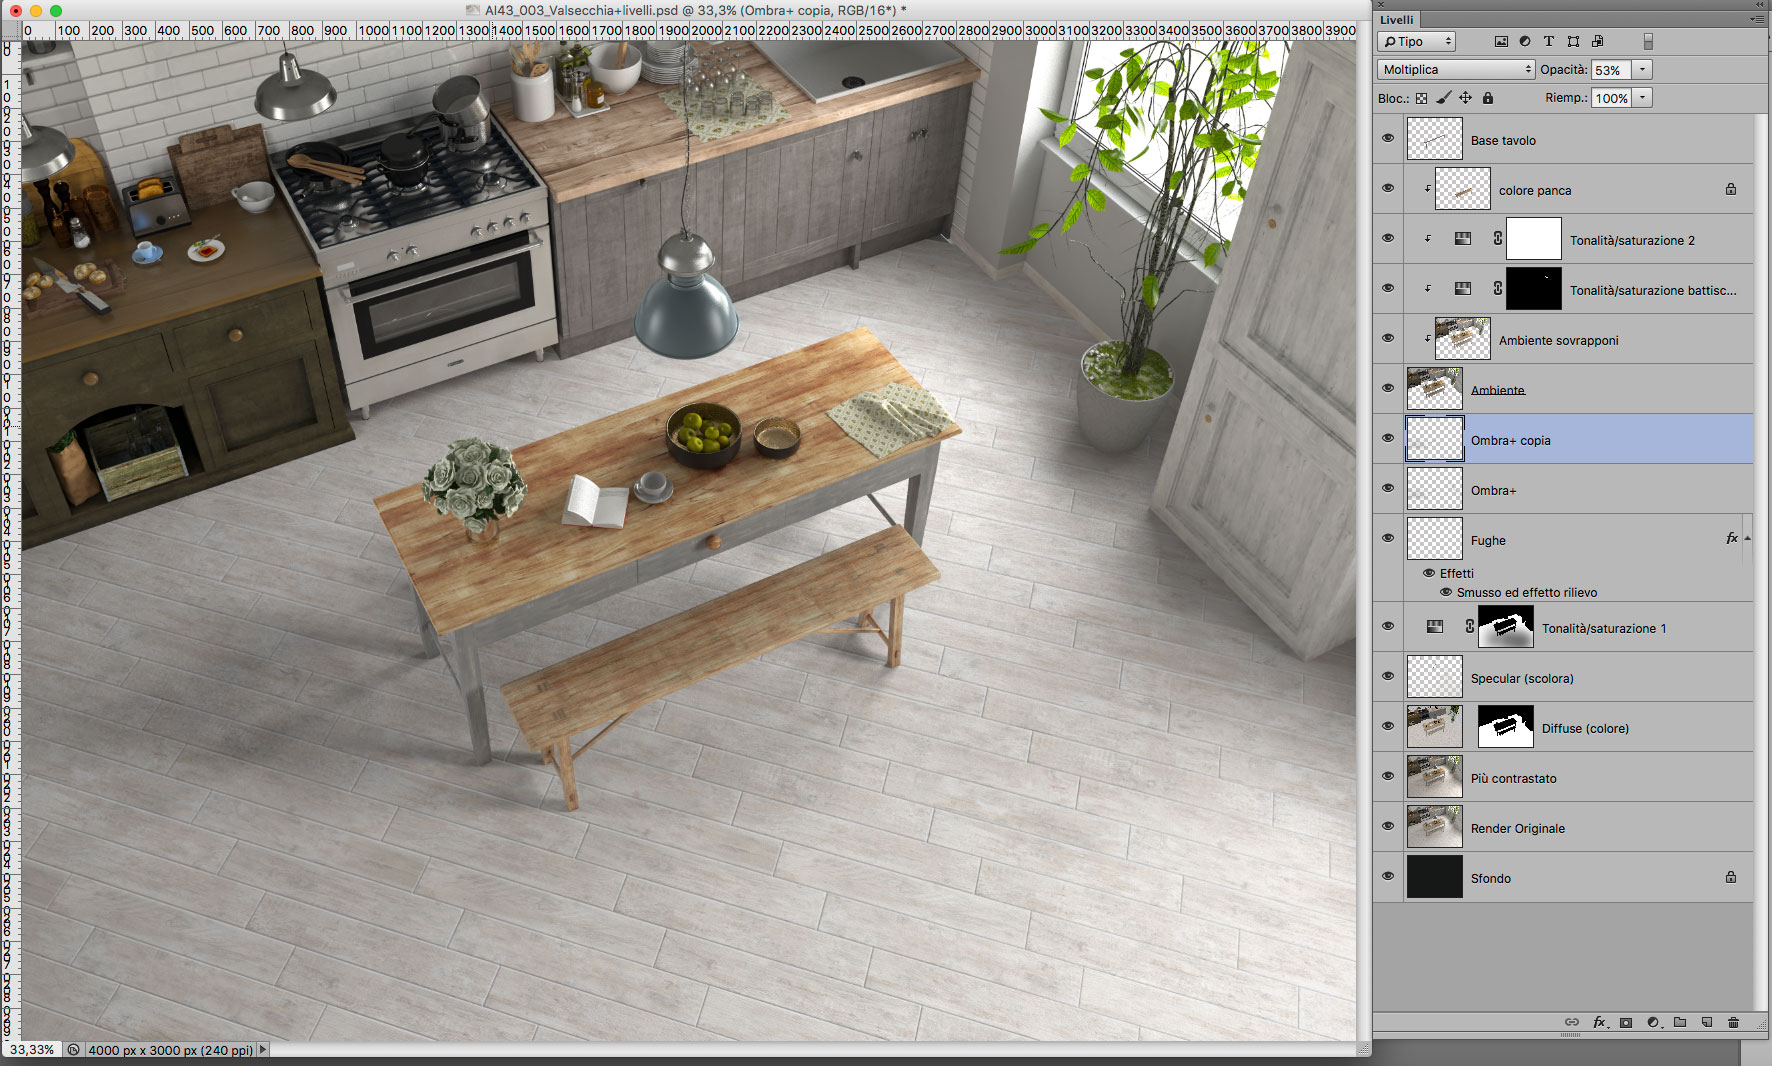
Task: Filter layers by shape layers icon
Action: click(x=1573, y=42)
